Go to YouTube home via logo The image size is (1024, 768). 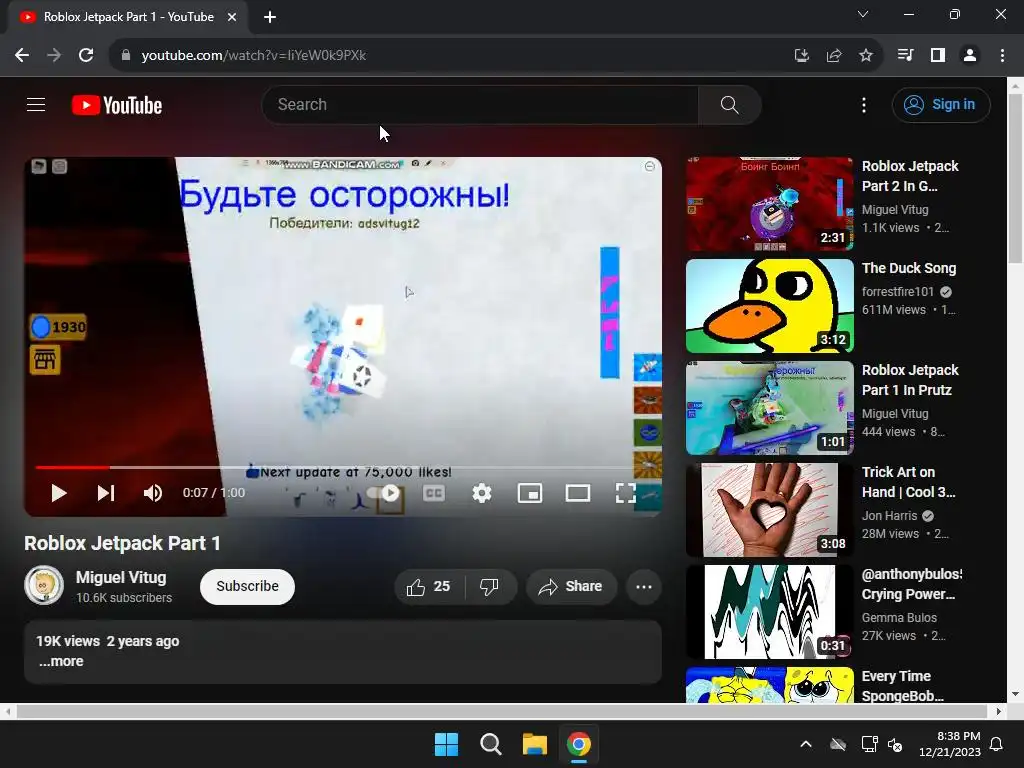[117, 105]
